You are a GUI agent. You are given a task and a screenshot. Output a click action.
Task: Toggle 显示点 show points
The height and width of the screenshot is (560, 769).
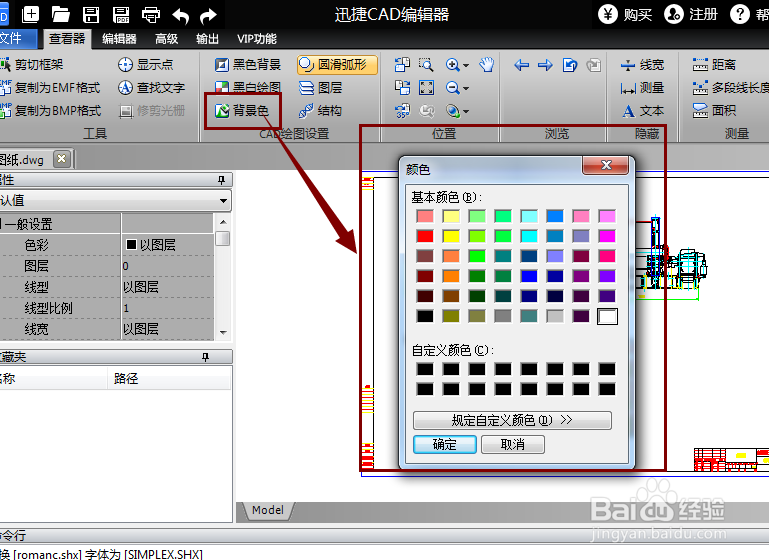coord(146,65)
